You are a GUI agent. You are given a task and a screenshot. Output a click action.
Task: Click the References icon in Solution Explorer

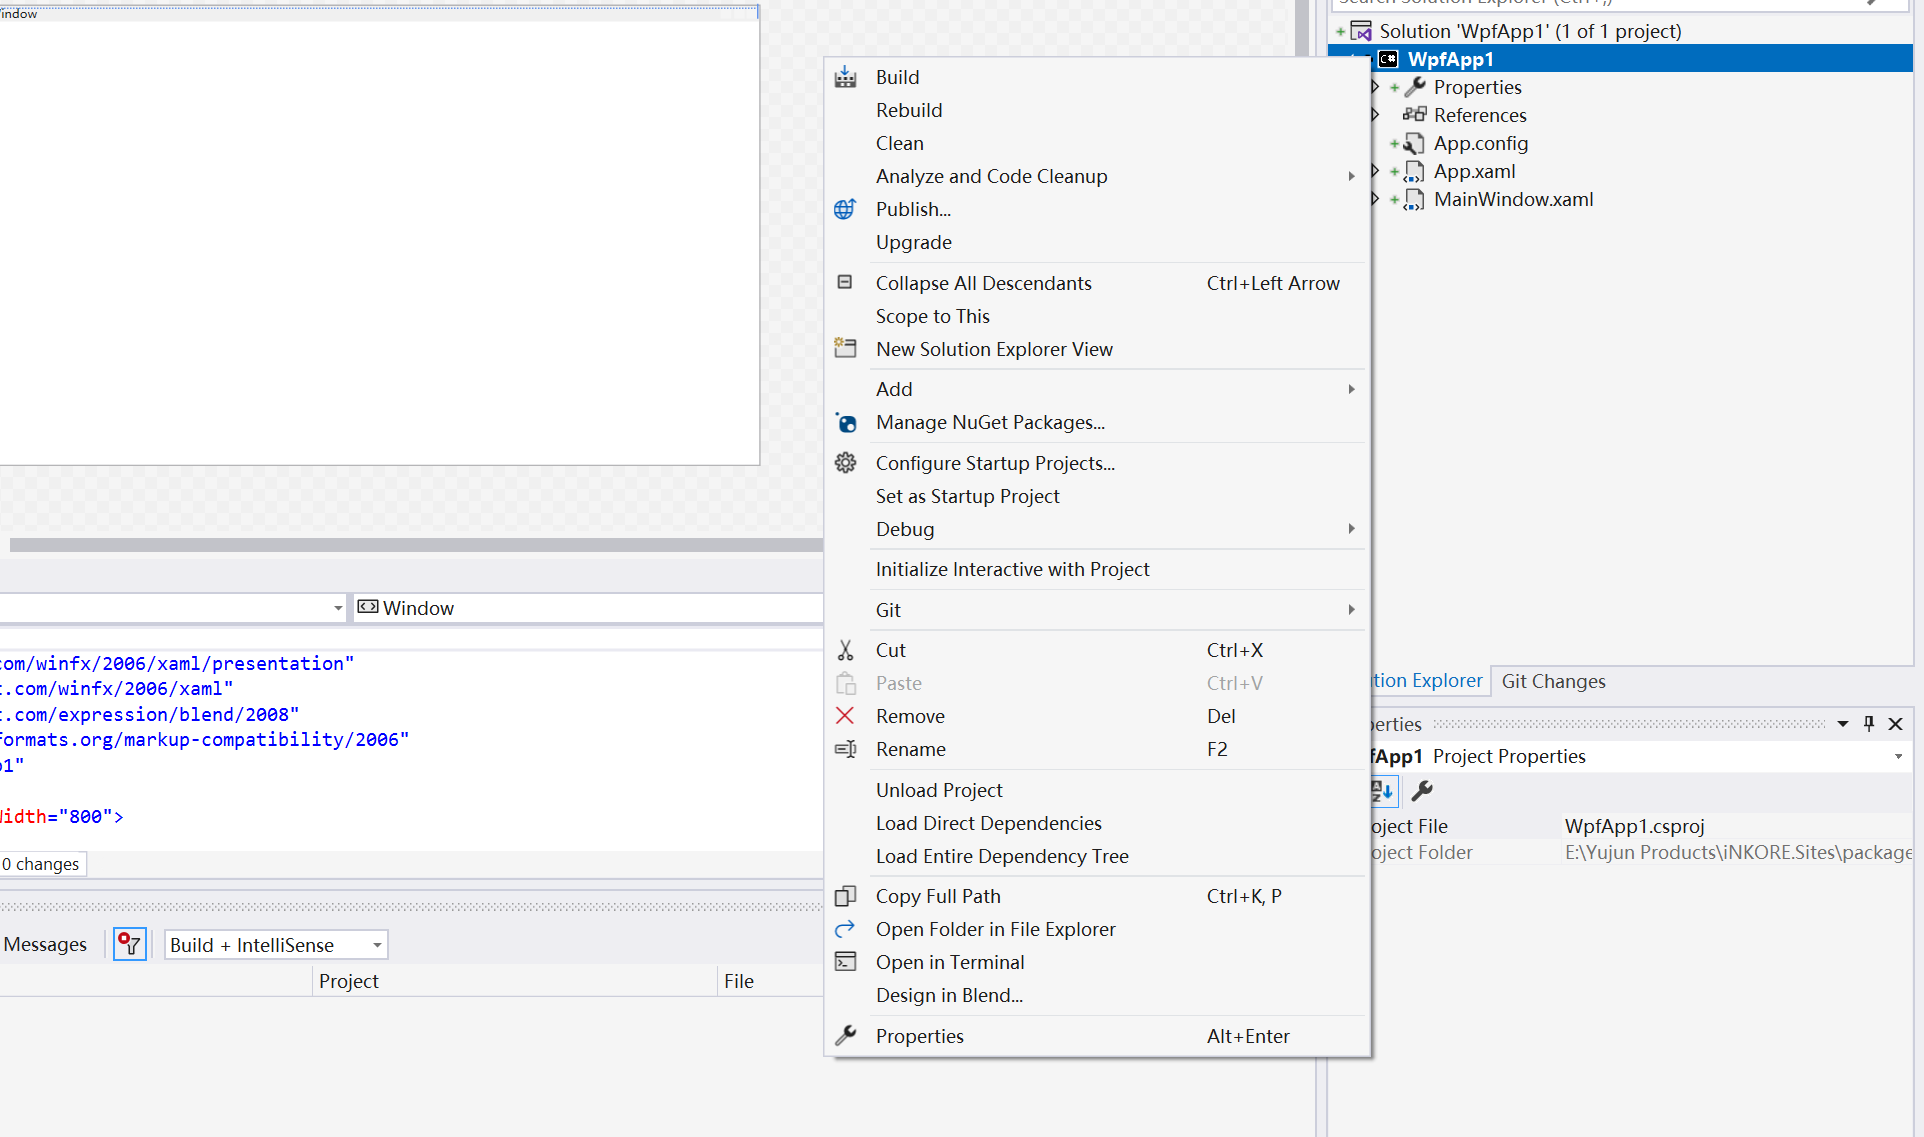(x=1415, y=115)
